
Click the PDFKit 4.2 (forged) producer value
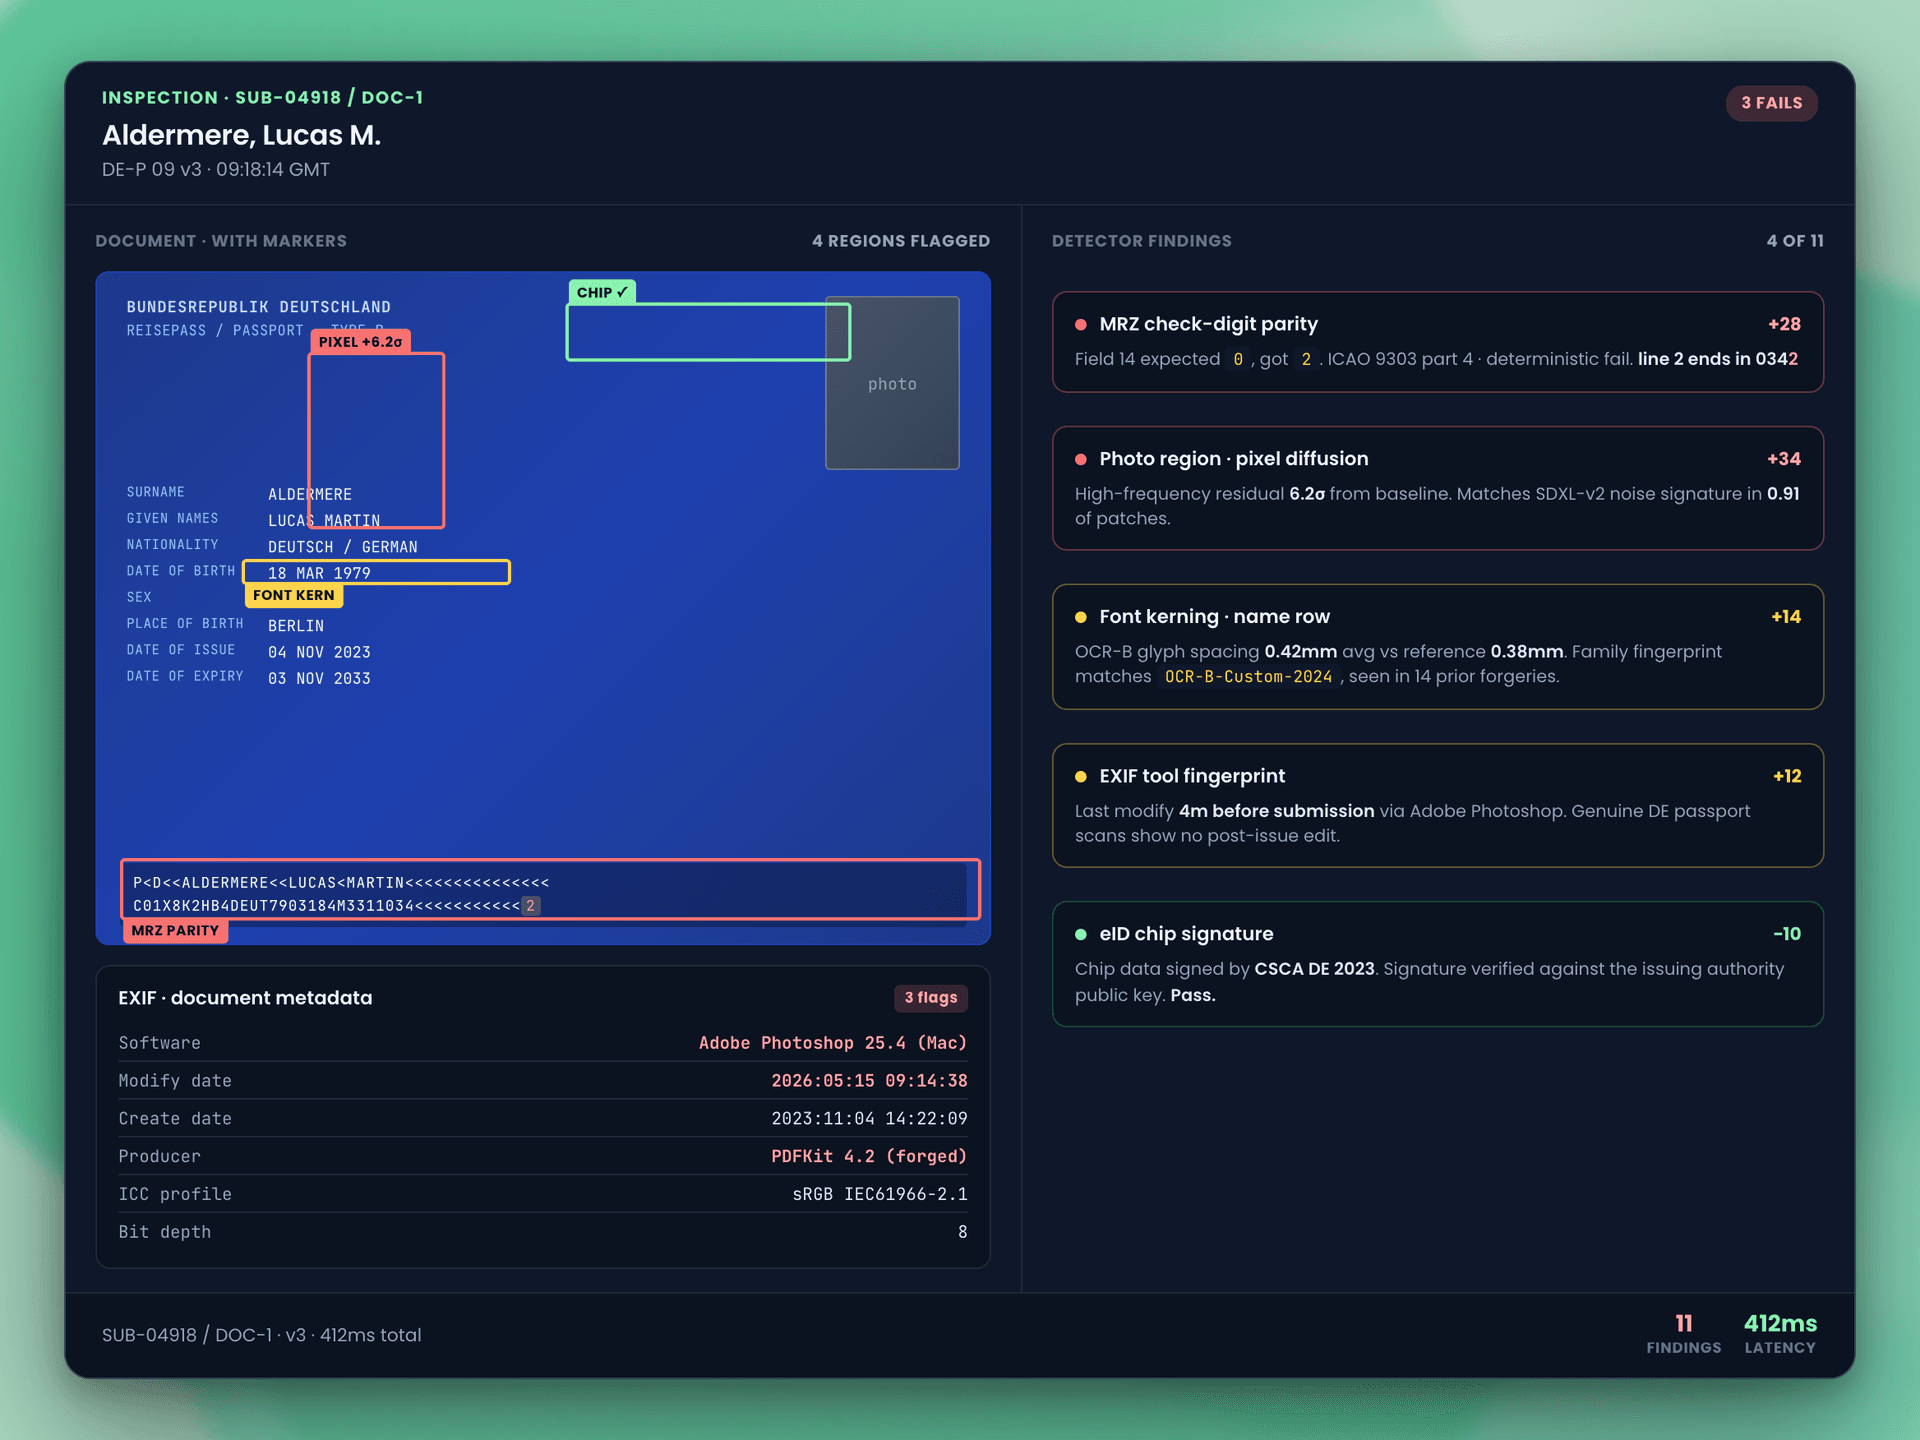[869, 1156]
